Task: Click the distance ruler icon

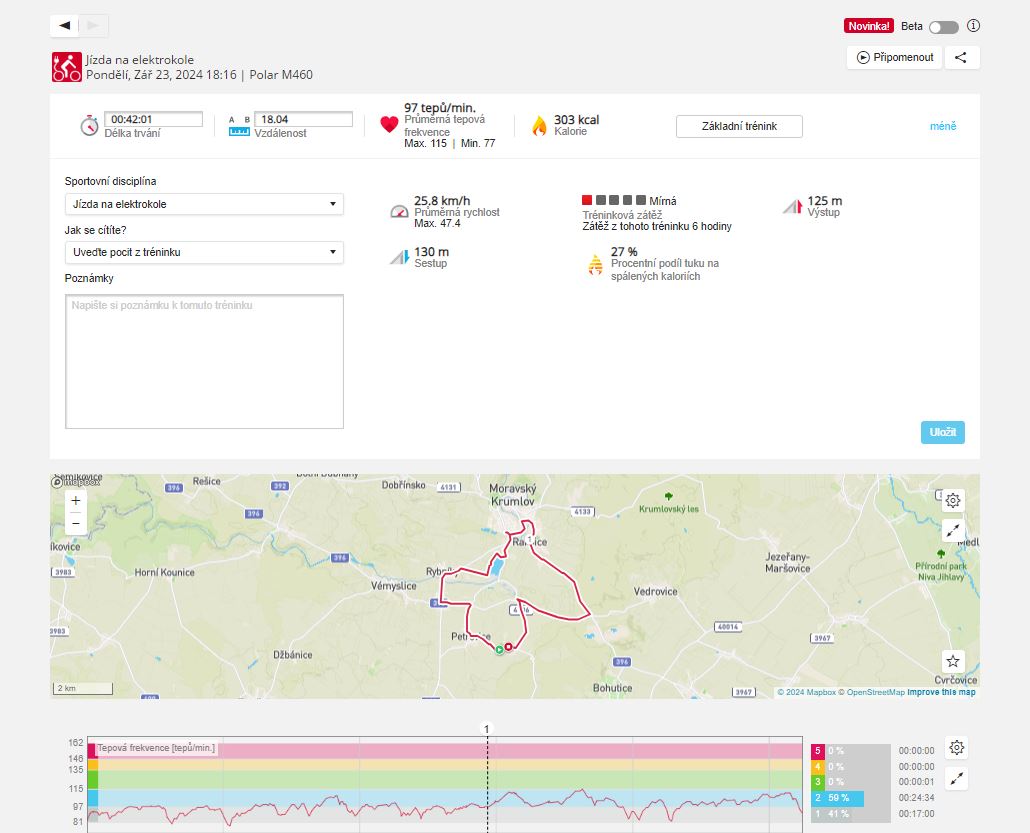Action: pos(239,127)
